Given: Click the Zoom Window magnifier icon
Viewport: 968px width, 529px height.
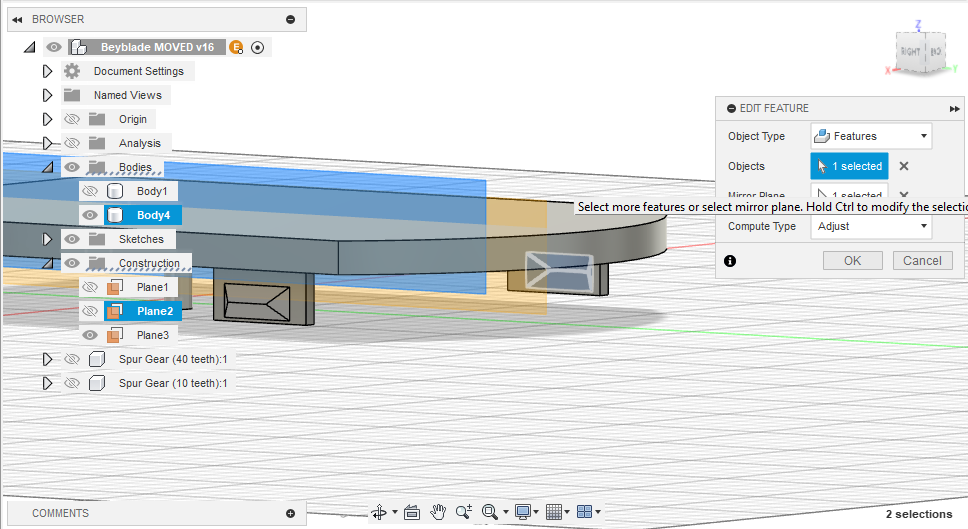Looking at the screenshot, I should click(490, 512).
